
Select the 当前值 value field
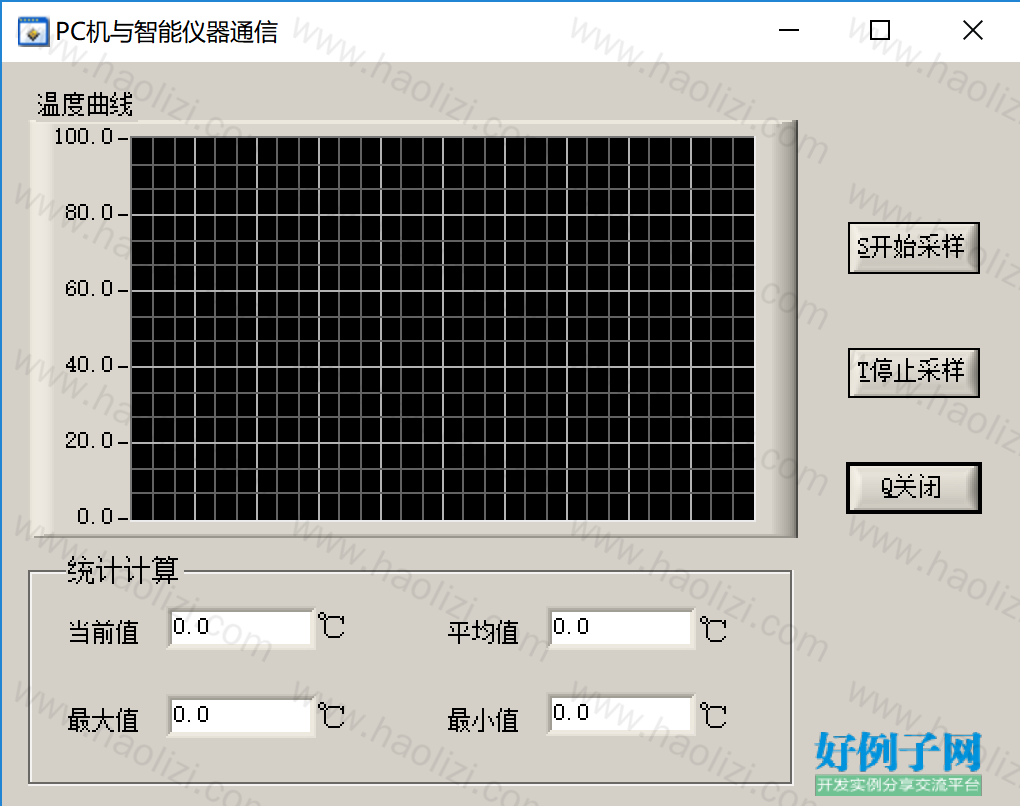pos(241,628)
